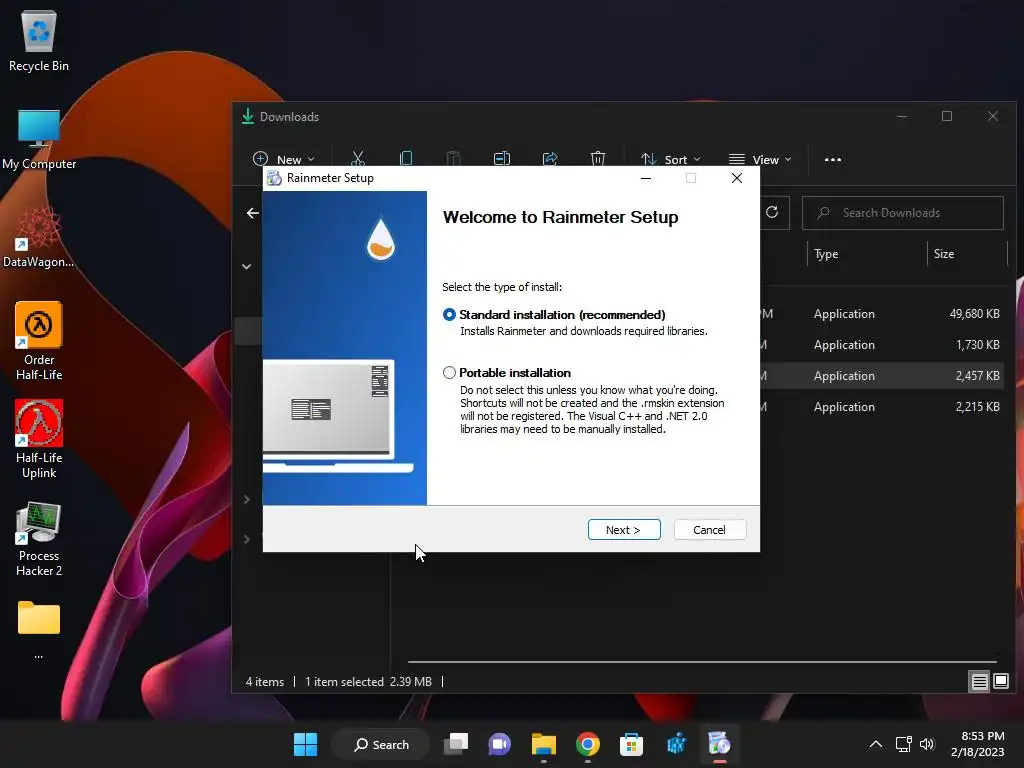Open the clock and date panel

pyautogui.click(x=978, y=744)
